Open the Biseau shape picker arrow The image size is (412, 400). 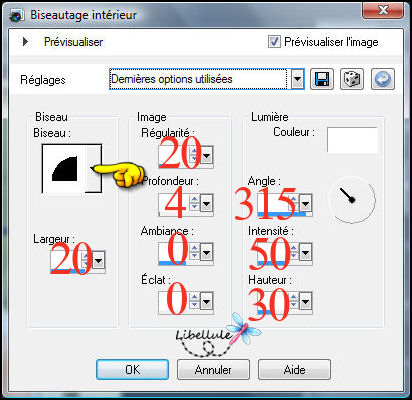click(93, 168)
